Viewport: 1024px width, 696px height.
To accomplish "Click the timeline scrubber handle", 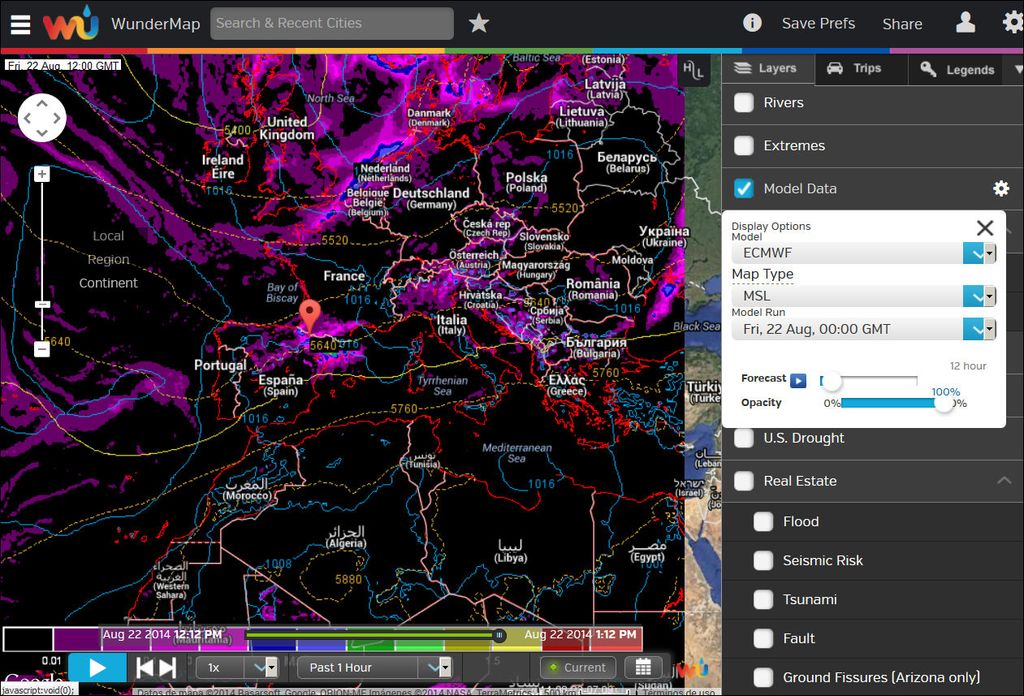I will [499, 635].
